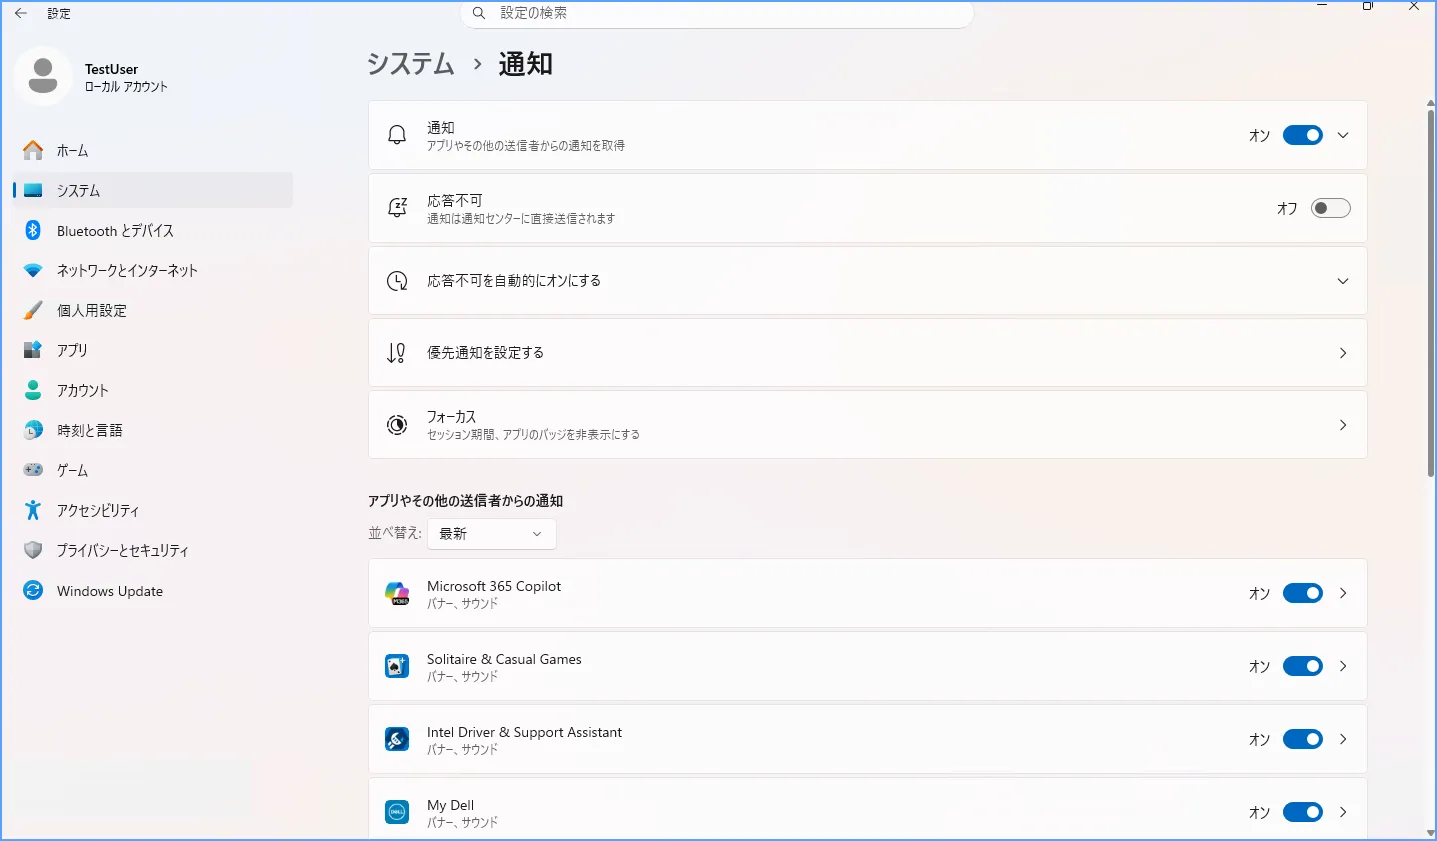Click the ローカル アカウント label
Screen dimensions: 1437x841
click(126, 87)
